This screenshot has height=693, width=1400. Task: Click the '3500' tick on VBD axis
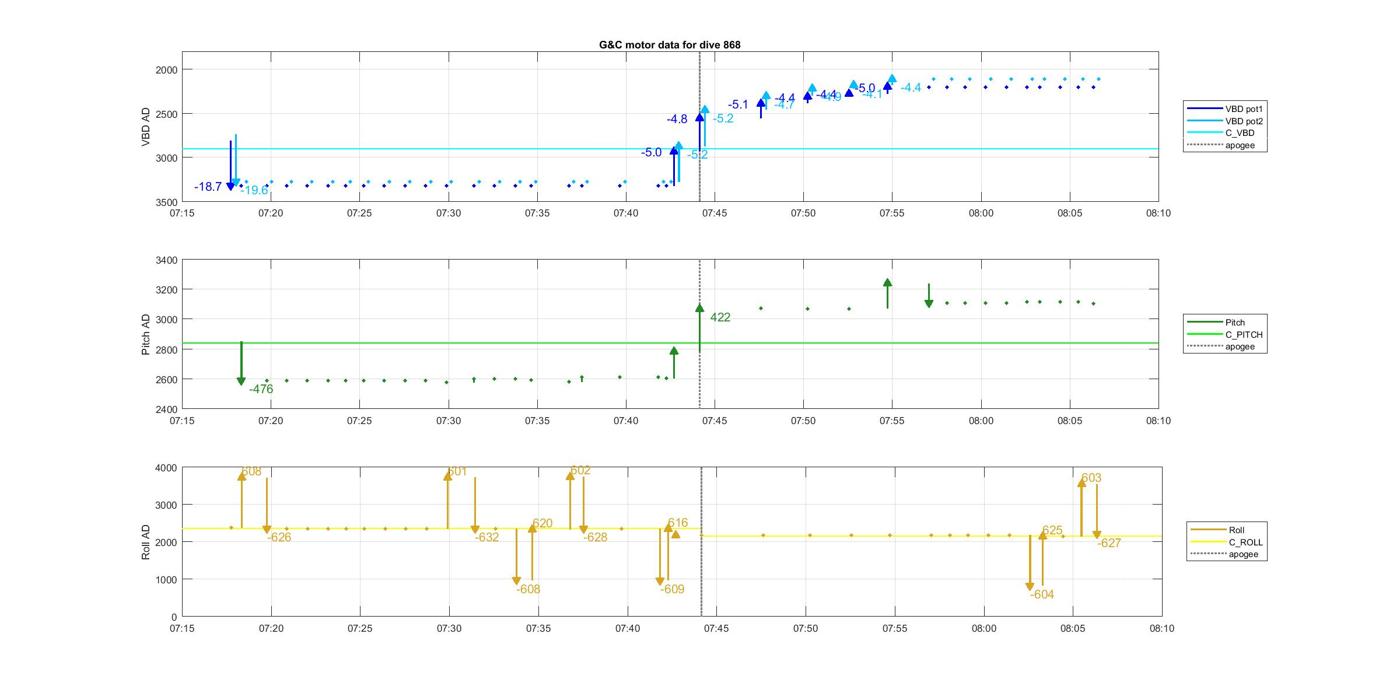(165, 202)
